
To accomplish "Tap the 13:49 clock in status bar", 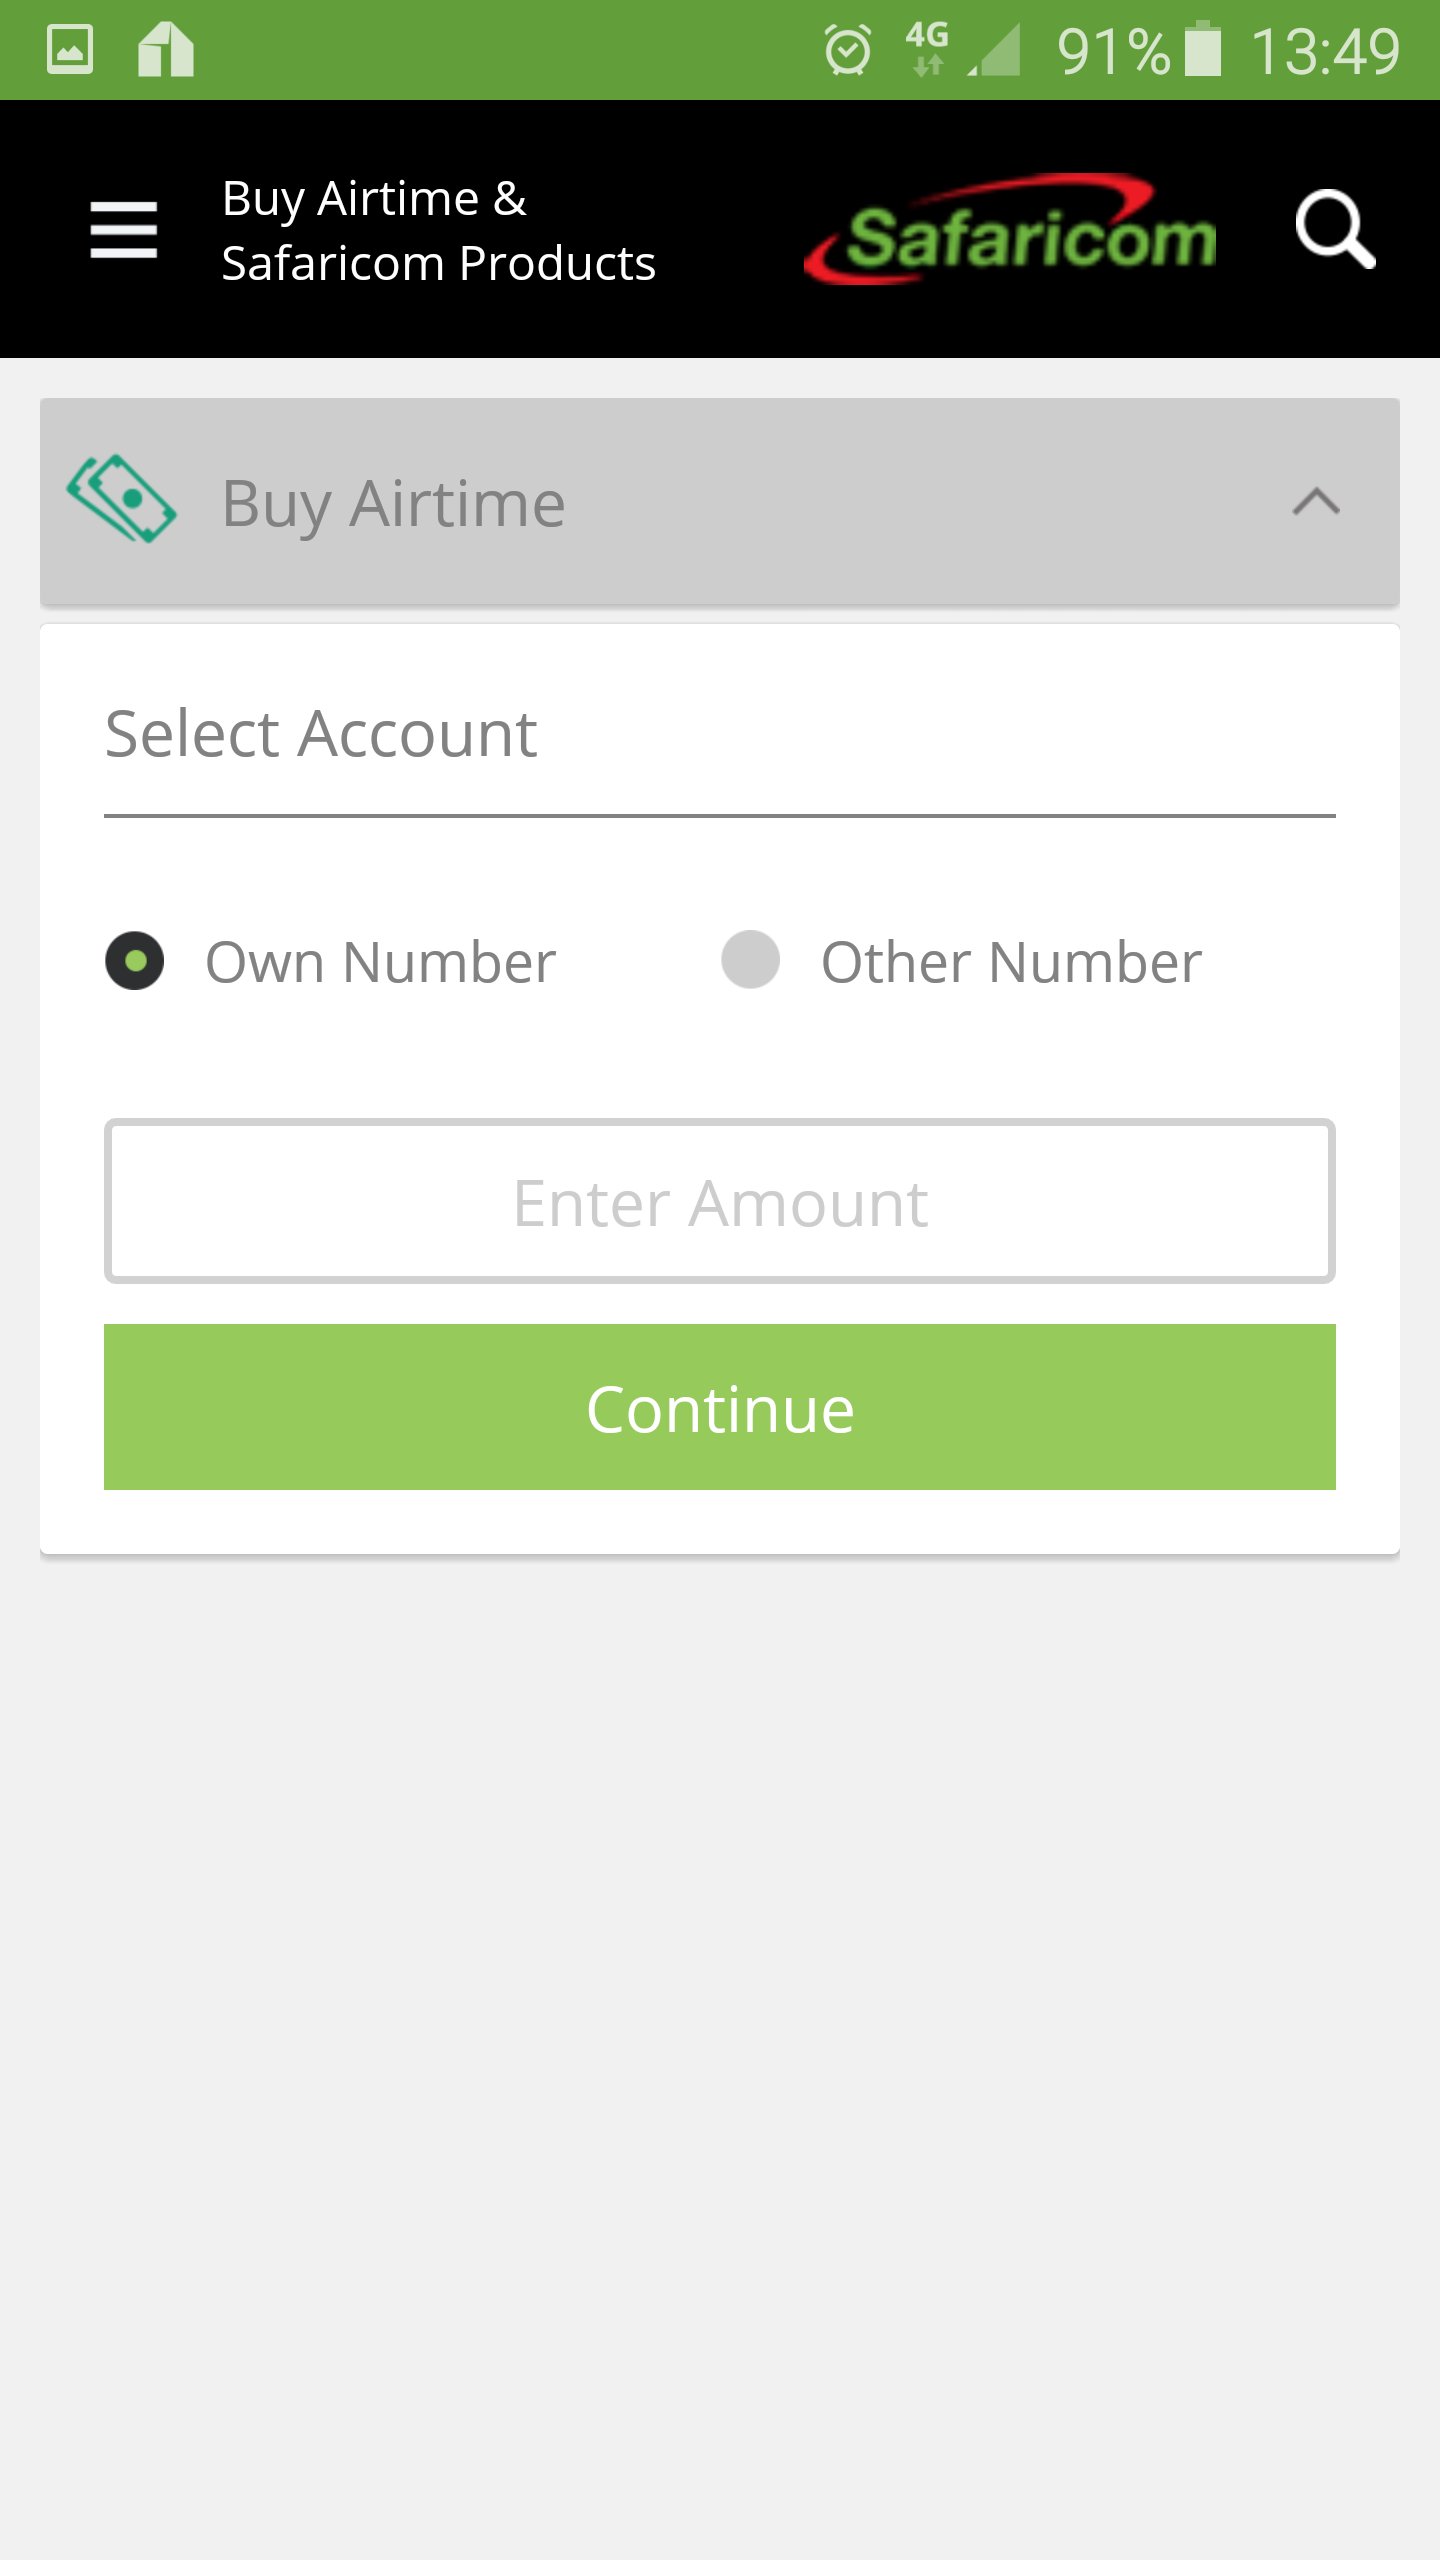I will coord(1326,51).
